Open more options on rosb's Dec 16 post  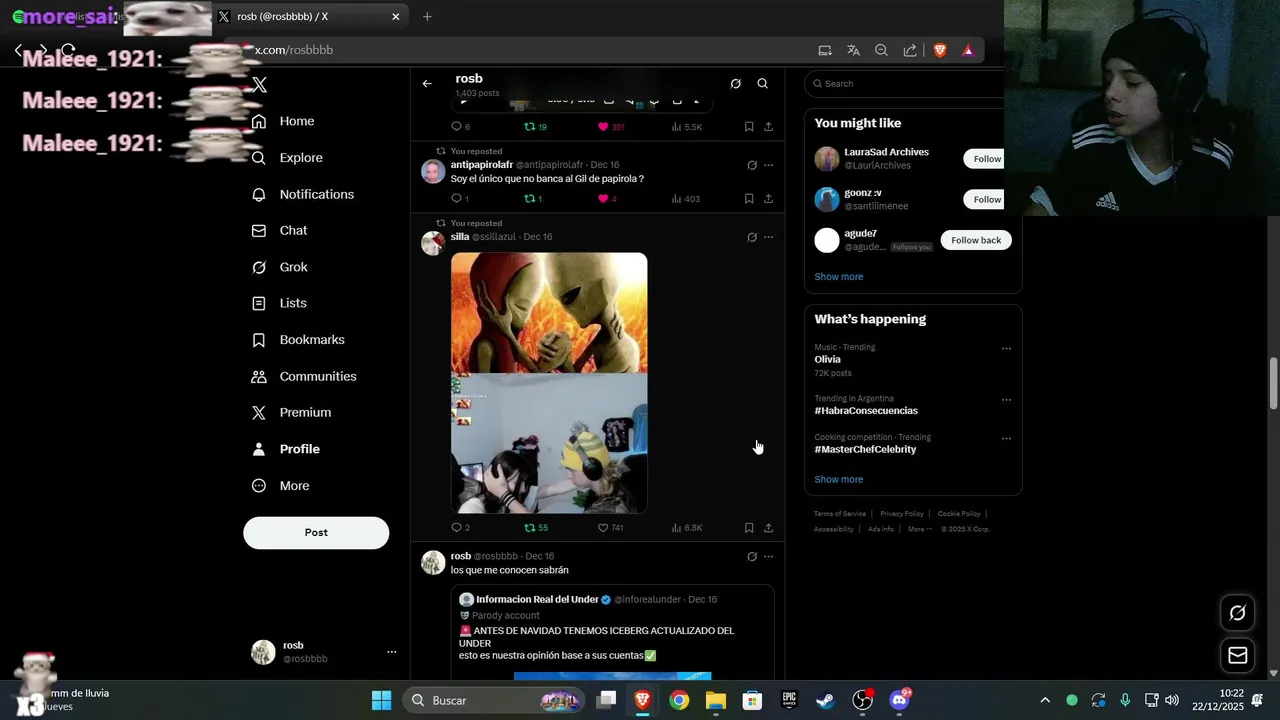coord(768,556)
